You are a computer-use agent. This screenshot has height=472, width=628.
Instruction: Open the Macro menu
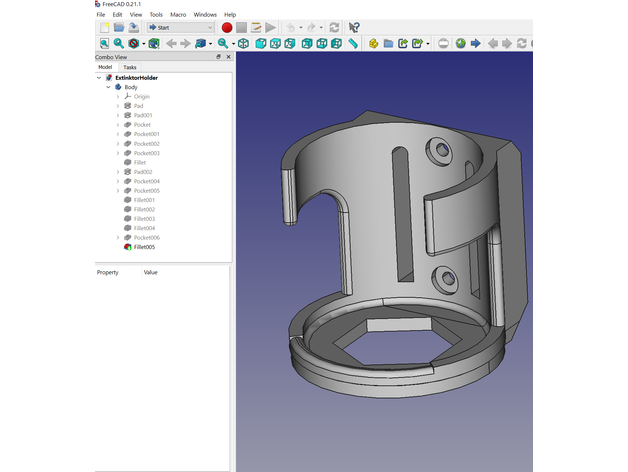pos(178,15)
